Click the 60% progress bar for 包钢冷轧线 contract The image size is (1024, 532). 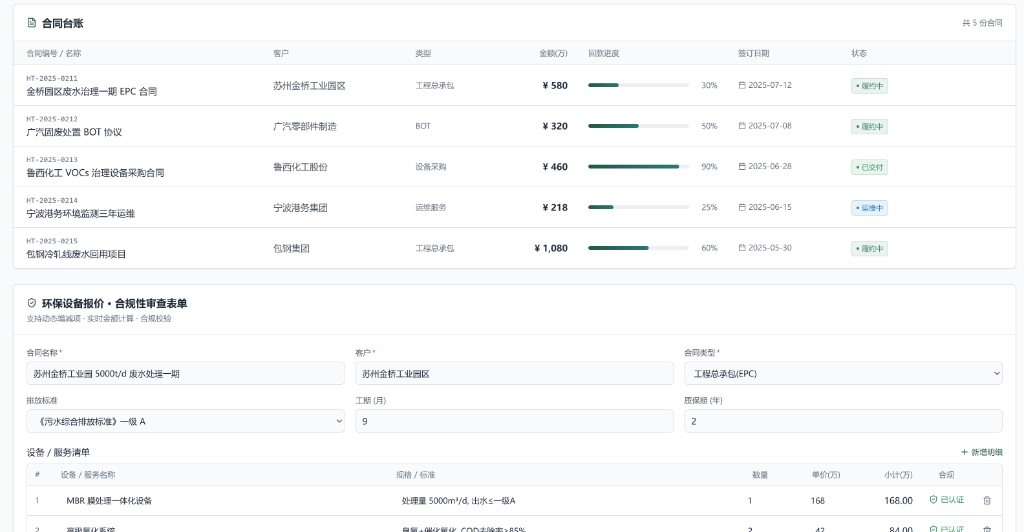pos(639,248)
